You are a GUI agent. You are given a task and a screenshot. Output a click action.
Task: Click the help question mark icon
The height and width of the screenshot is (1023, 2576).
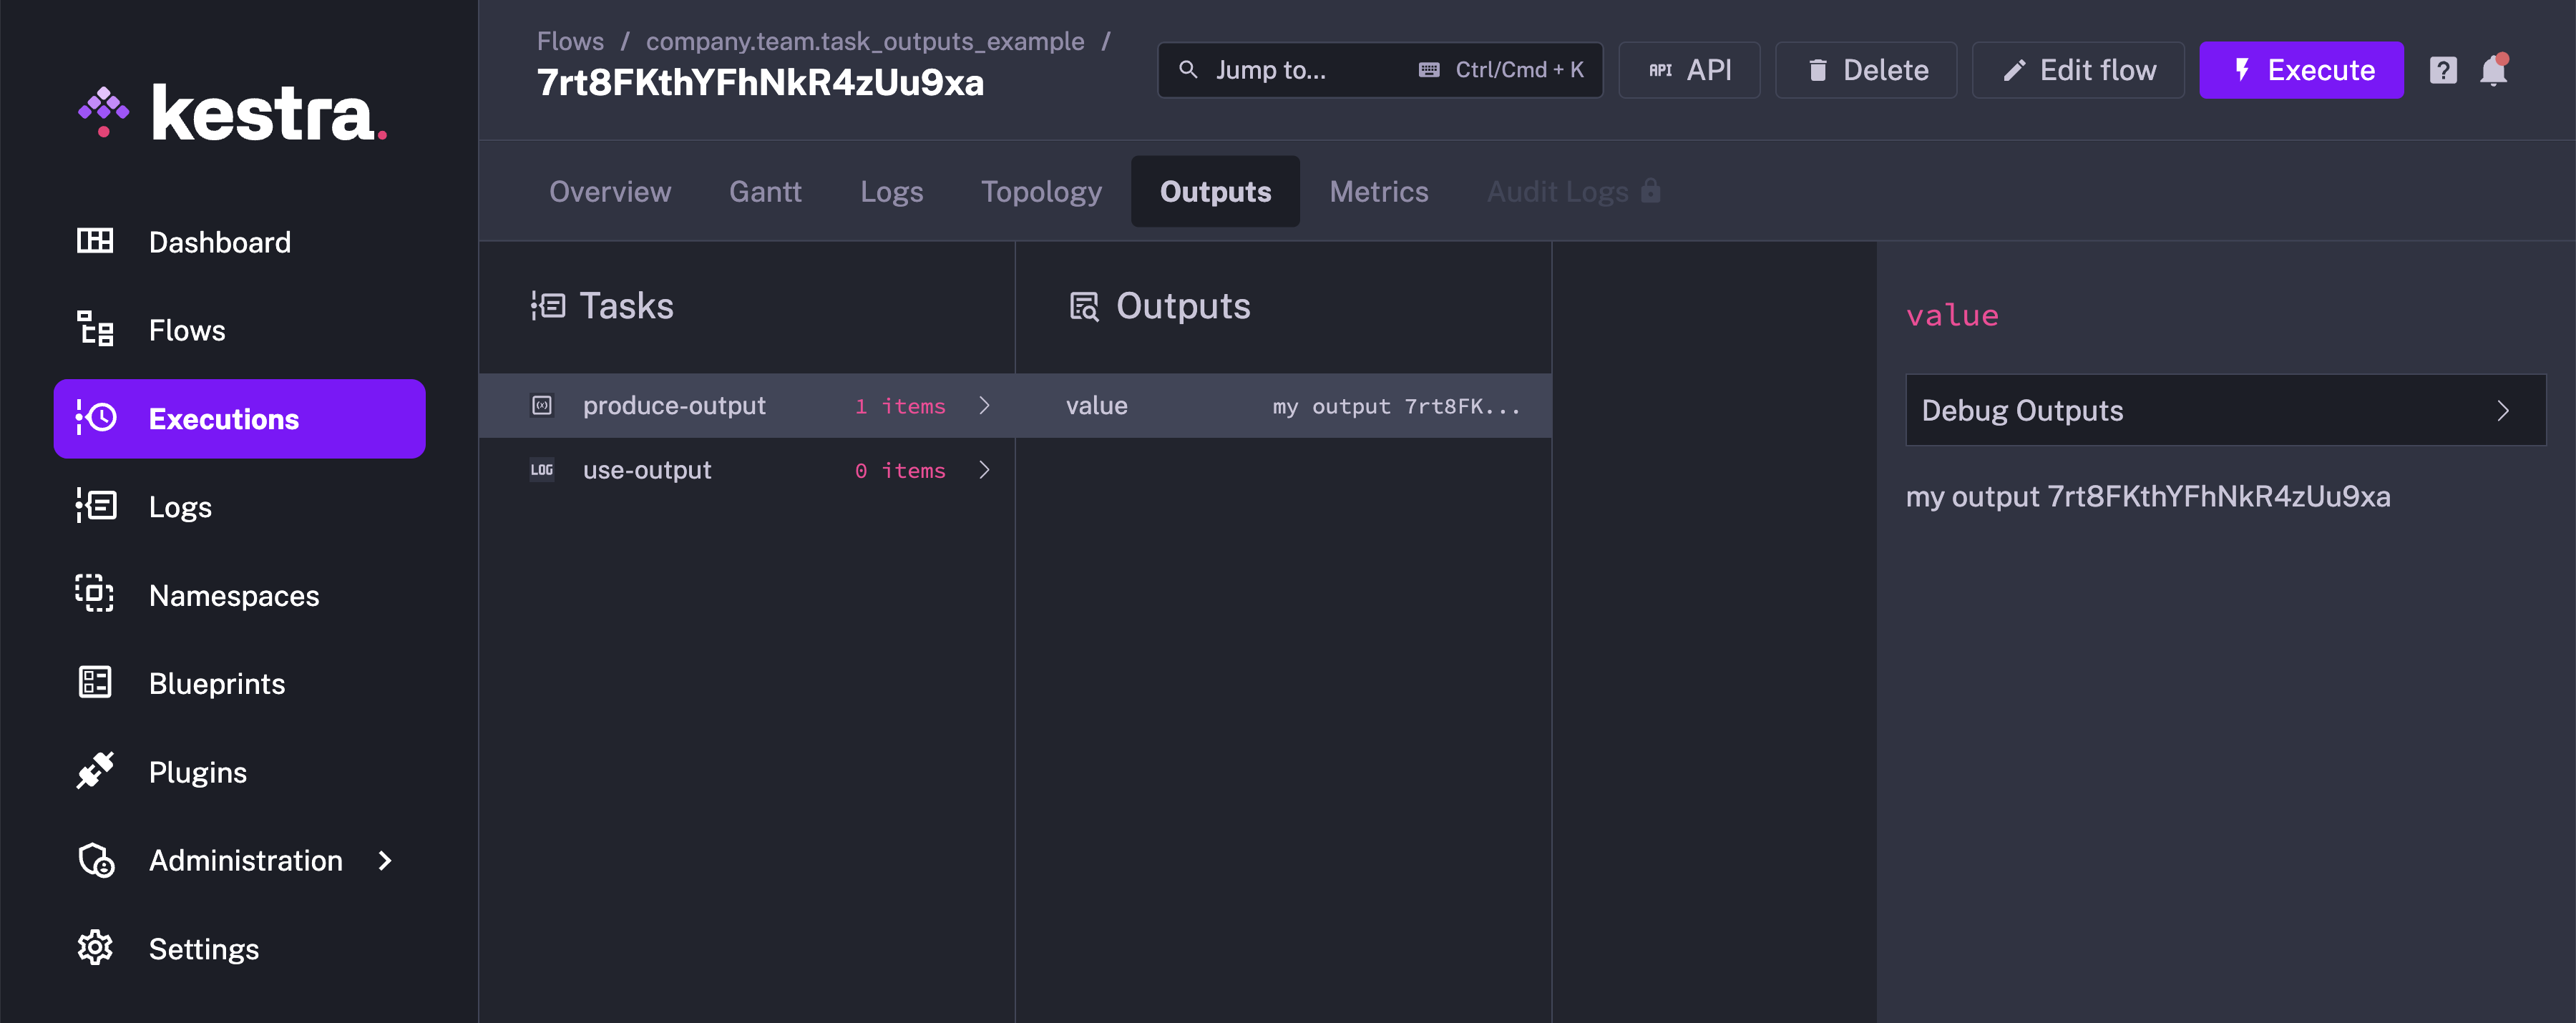[2442, 70]
